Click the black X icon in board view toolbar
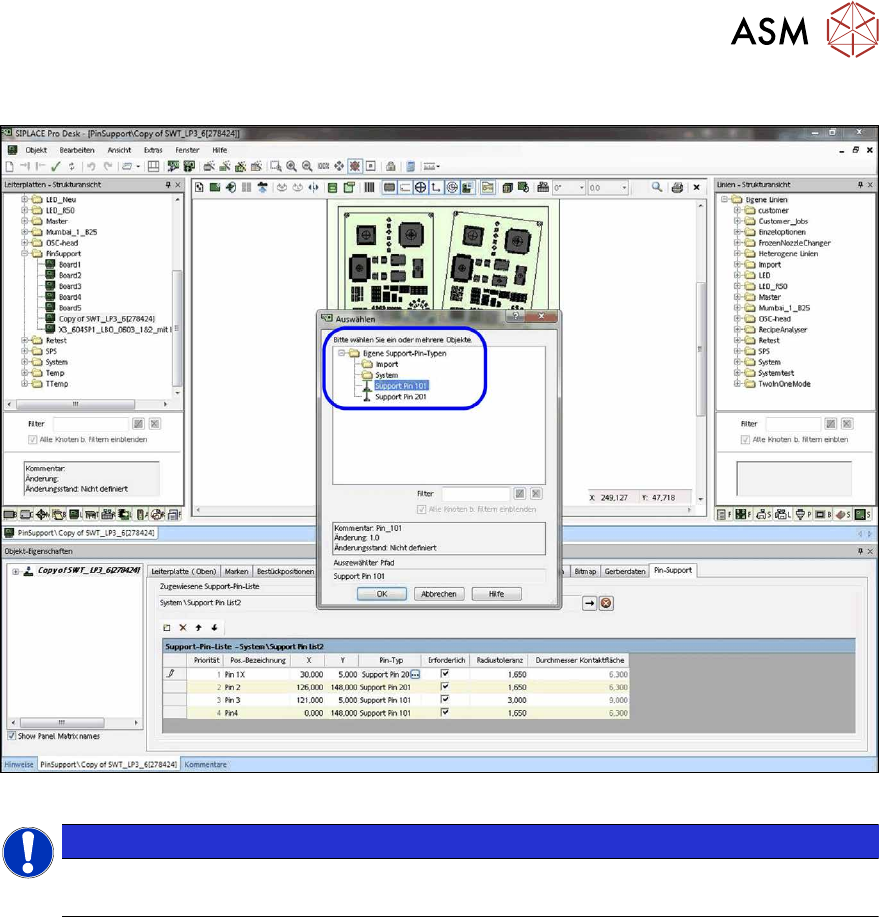Screen dimensions: 879x917 coord(697,188)
